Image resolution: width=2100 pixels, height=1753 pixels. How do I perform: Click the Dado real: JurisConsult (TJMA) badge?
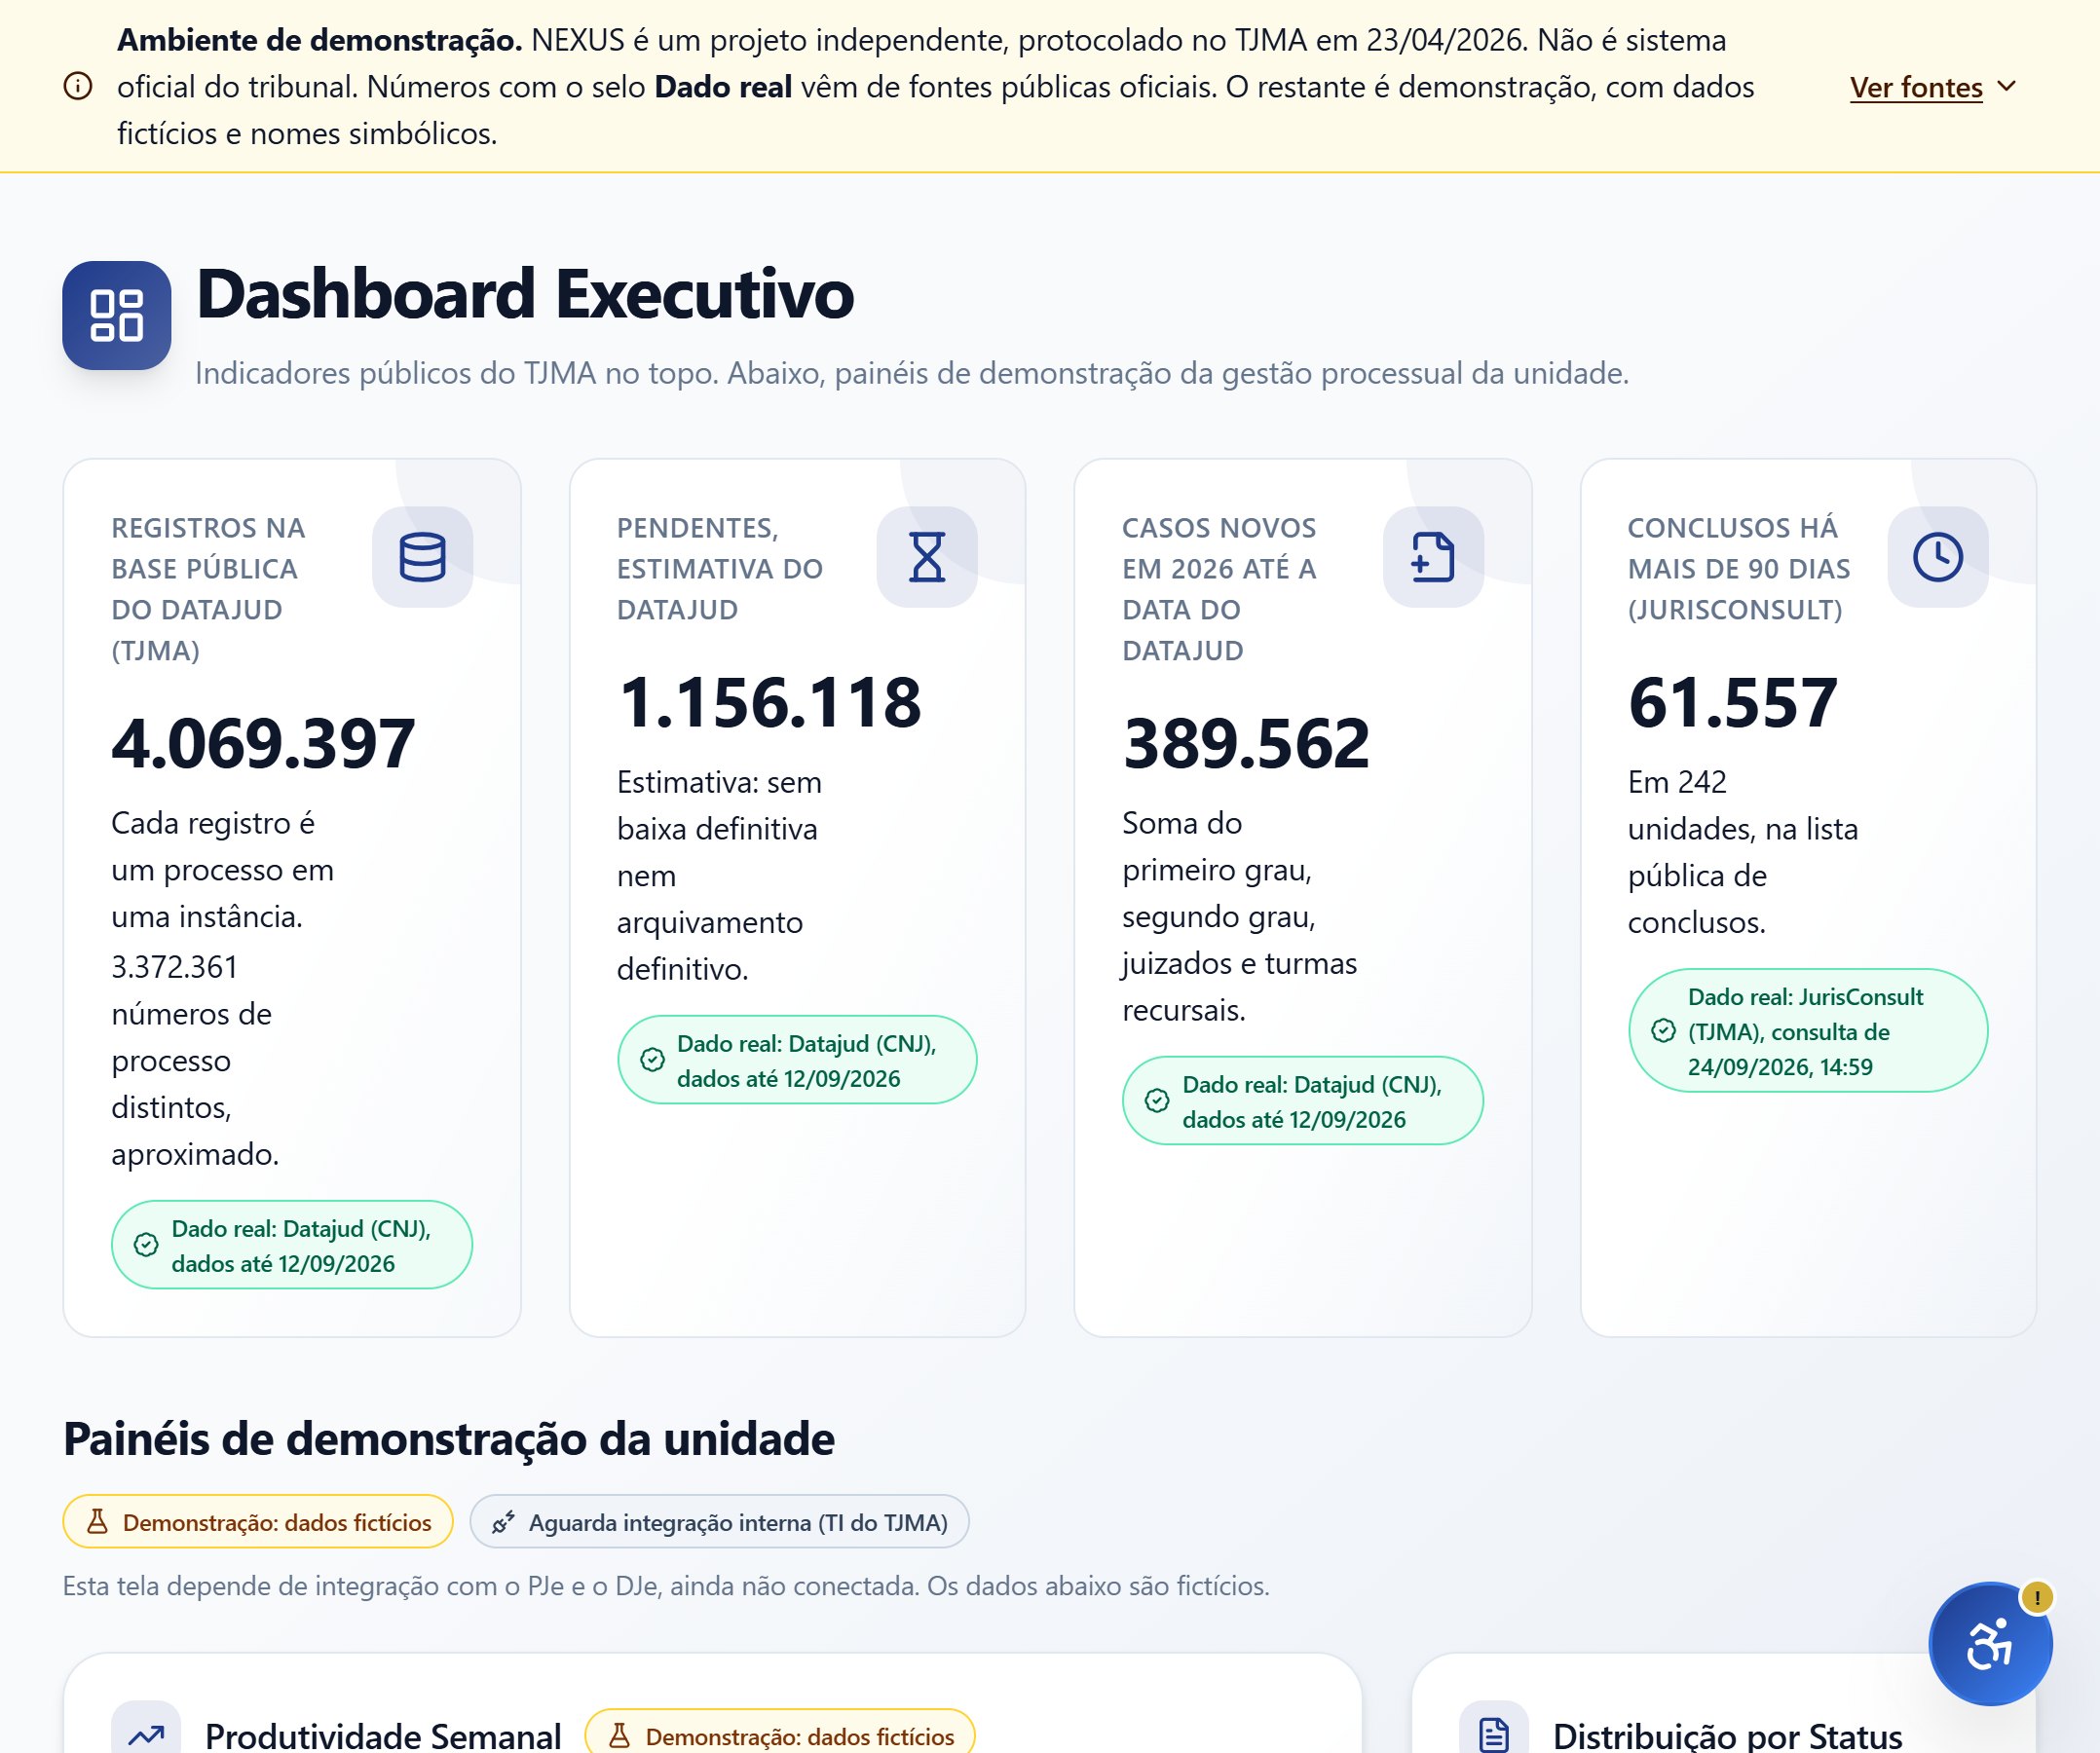point(1808,1031)
